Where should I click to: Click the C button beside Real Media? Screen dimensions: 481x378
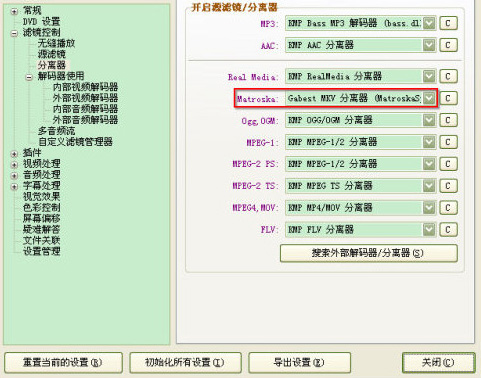pyautogui.click(x=448, y=76)
